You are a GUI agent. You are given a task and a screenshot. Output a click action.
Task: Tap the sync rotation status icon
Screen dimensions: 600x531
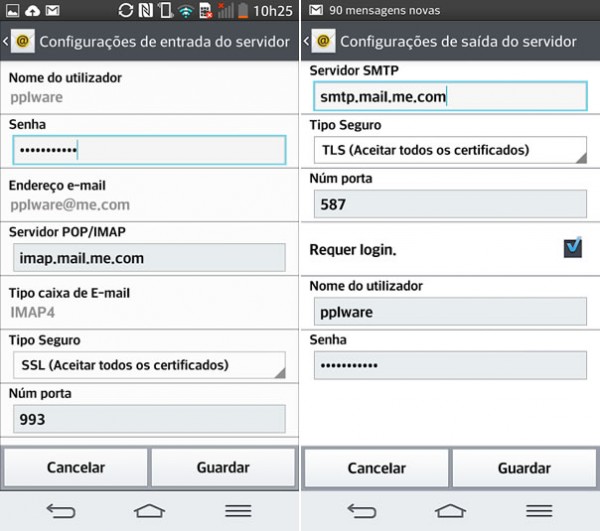click(126, 10)
